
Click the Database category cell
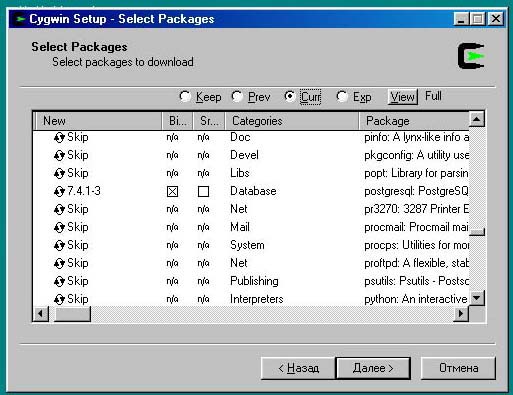(253, 191)
